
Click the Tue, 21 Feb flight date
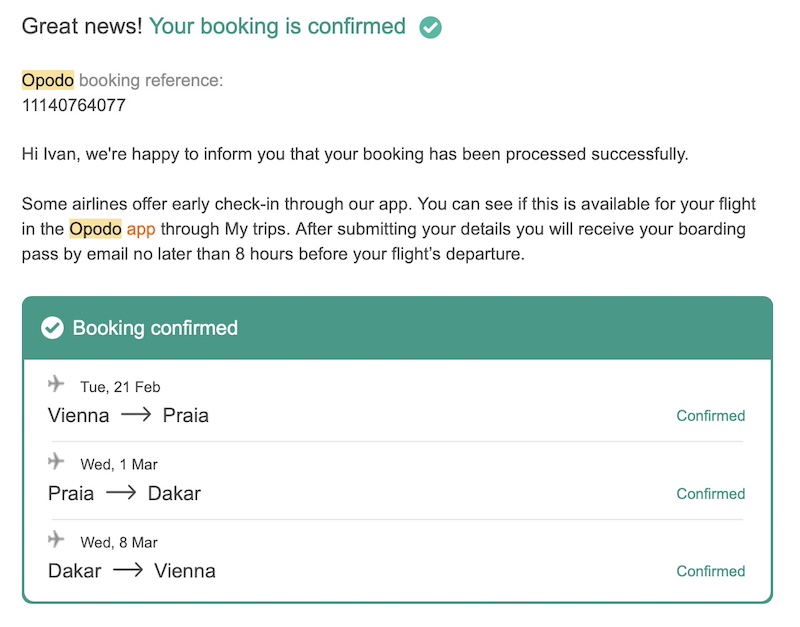120,387
